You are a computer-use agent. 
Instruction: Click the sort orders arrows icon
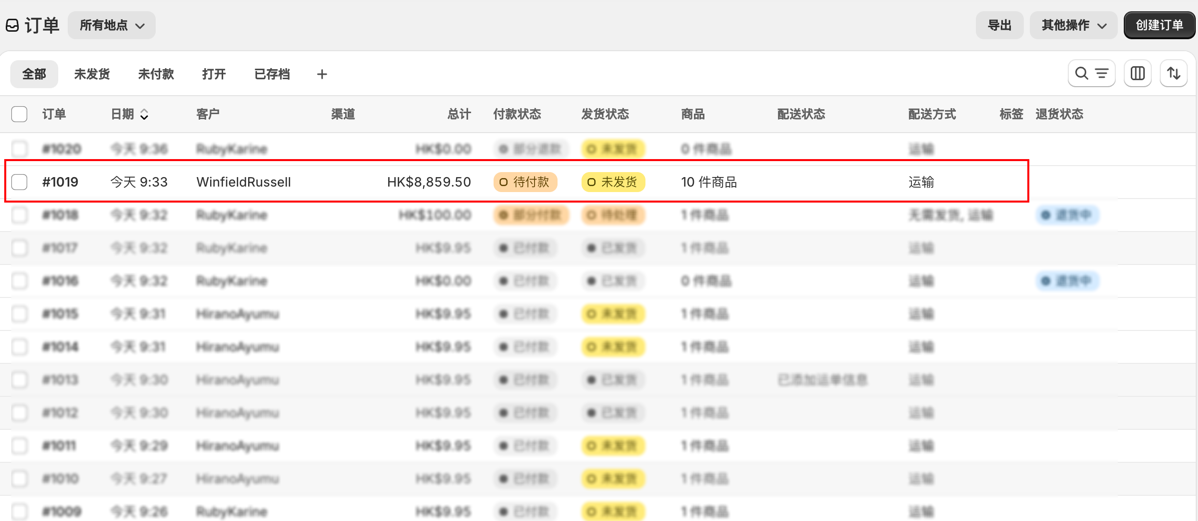(1174, 73)
